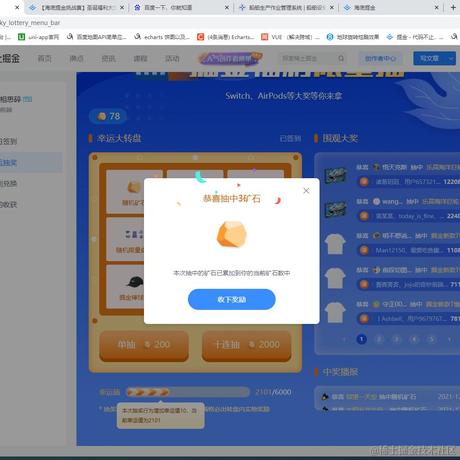Click the 写文章 button
Viewport: 460px width, 460px height.
pos(429,59)
